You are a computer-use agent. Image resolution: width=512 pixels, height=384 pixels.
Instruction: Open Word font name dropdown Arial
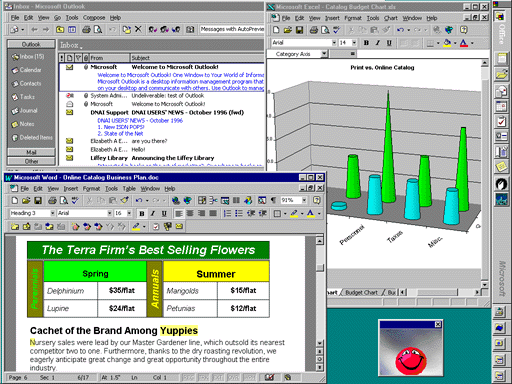[109, 213]
